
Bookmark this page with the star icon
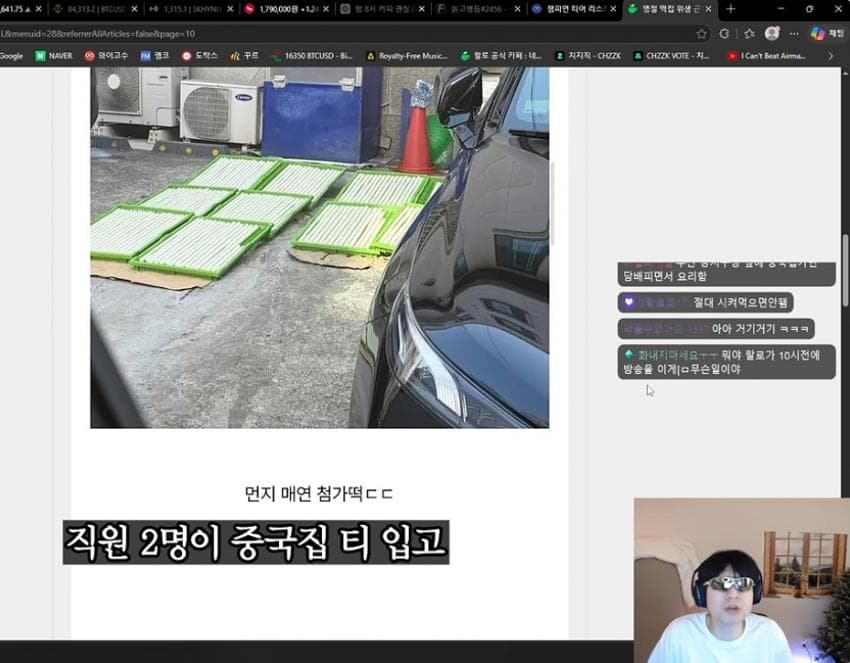[x=701, y=34]
